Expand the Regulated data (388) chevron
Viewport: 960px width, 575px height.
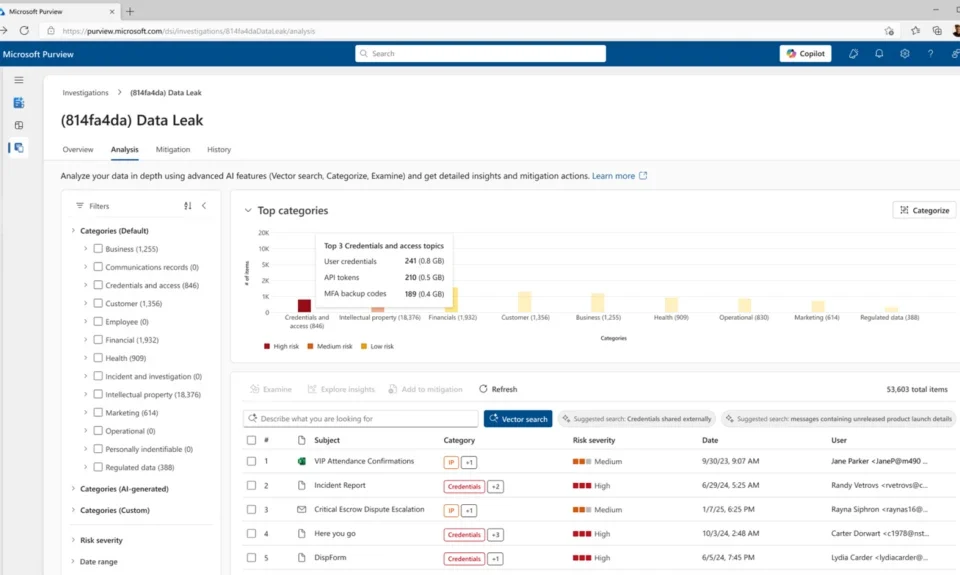click(x=86, y=467)
